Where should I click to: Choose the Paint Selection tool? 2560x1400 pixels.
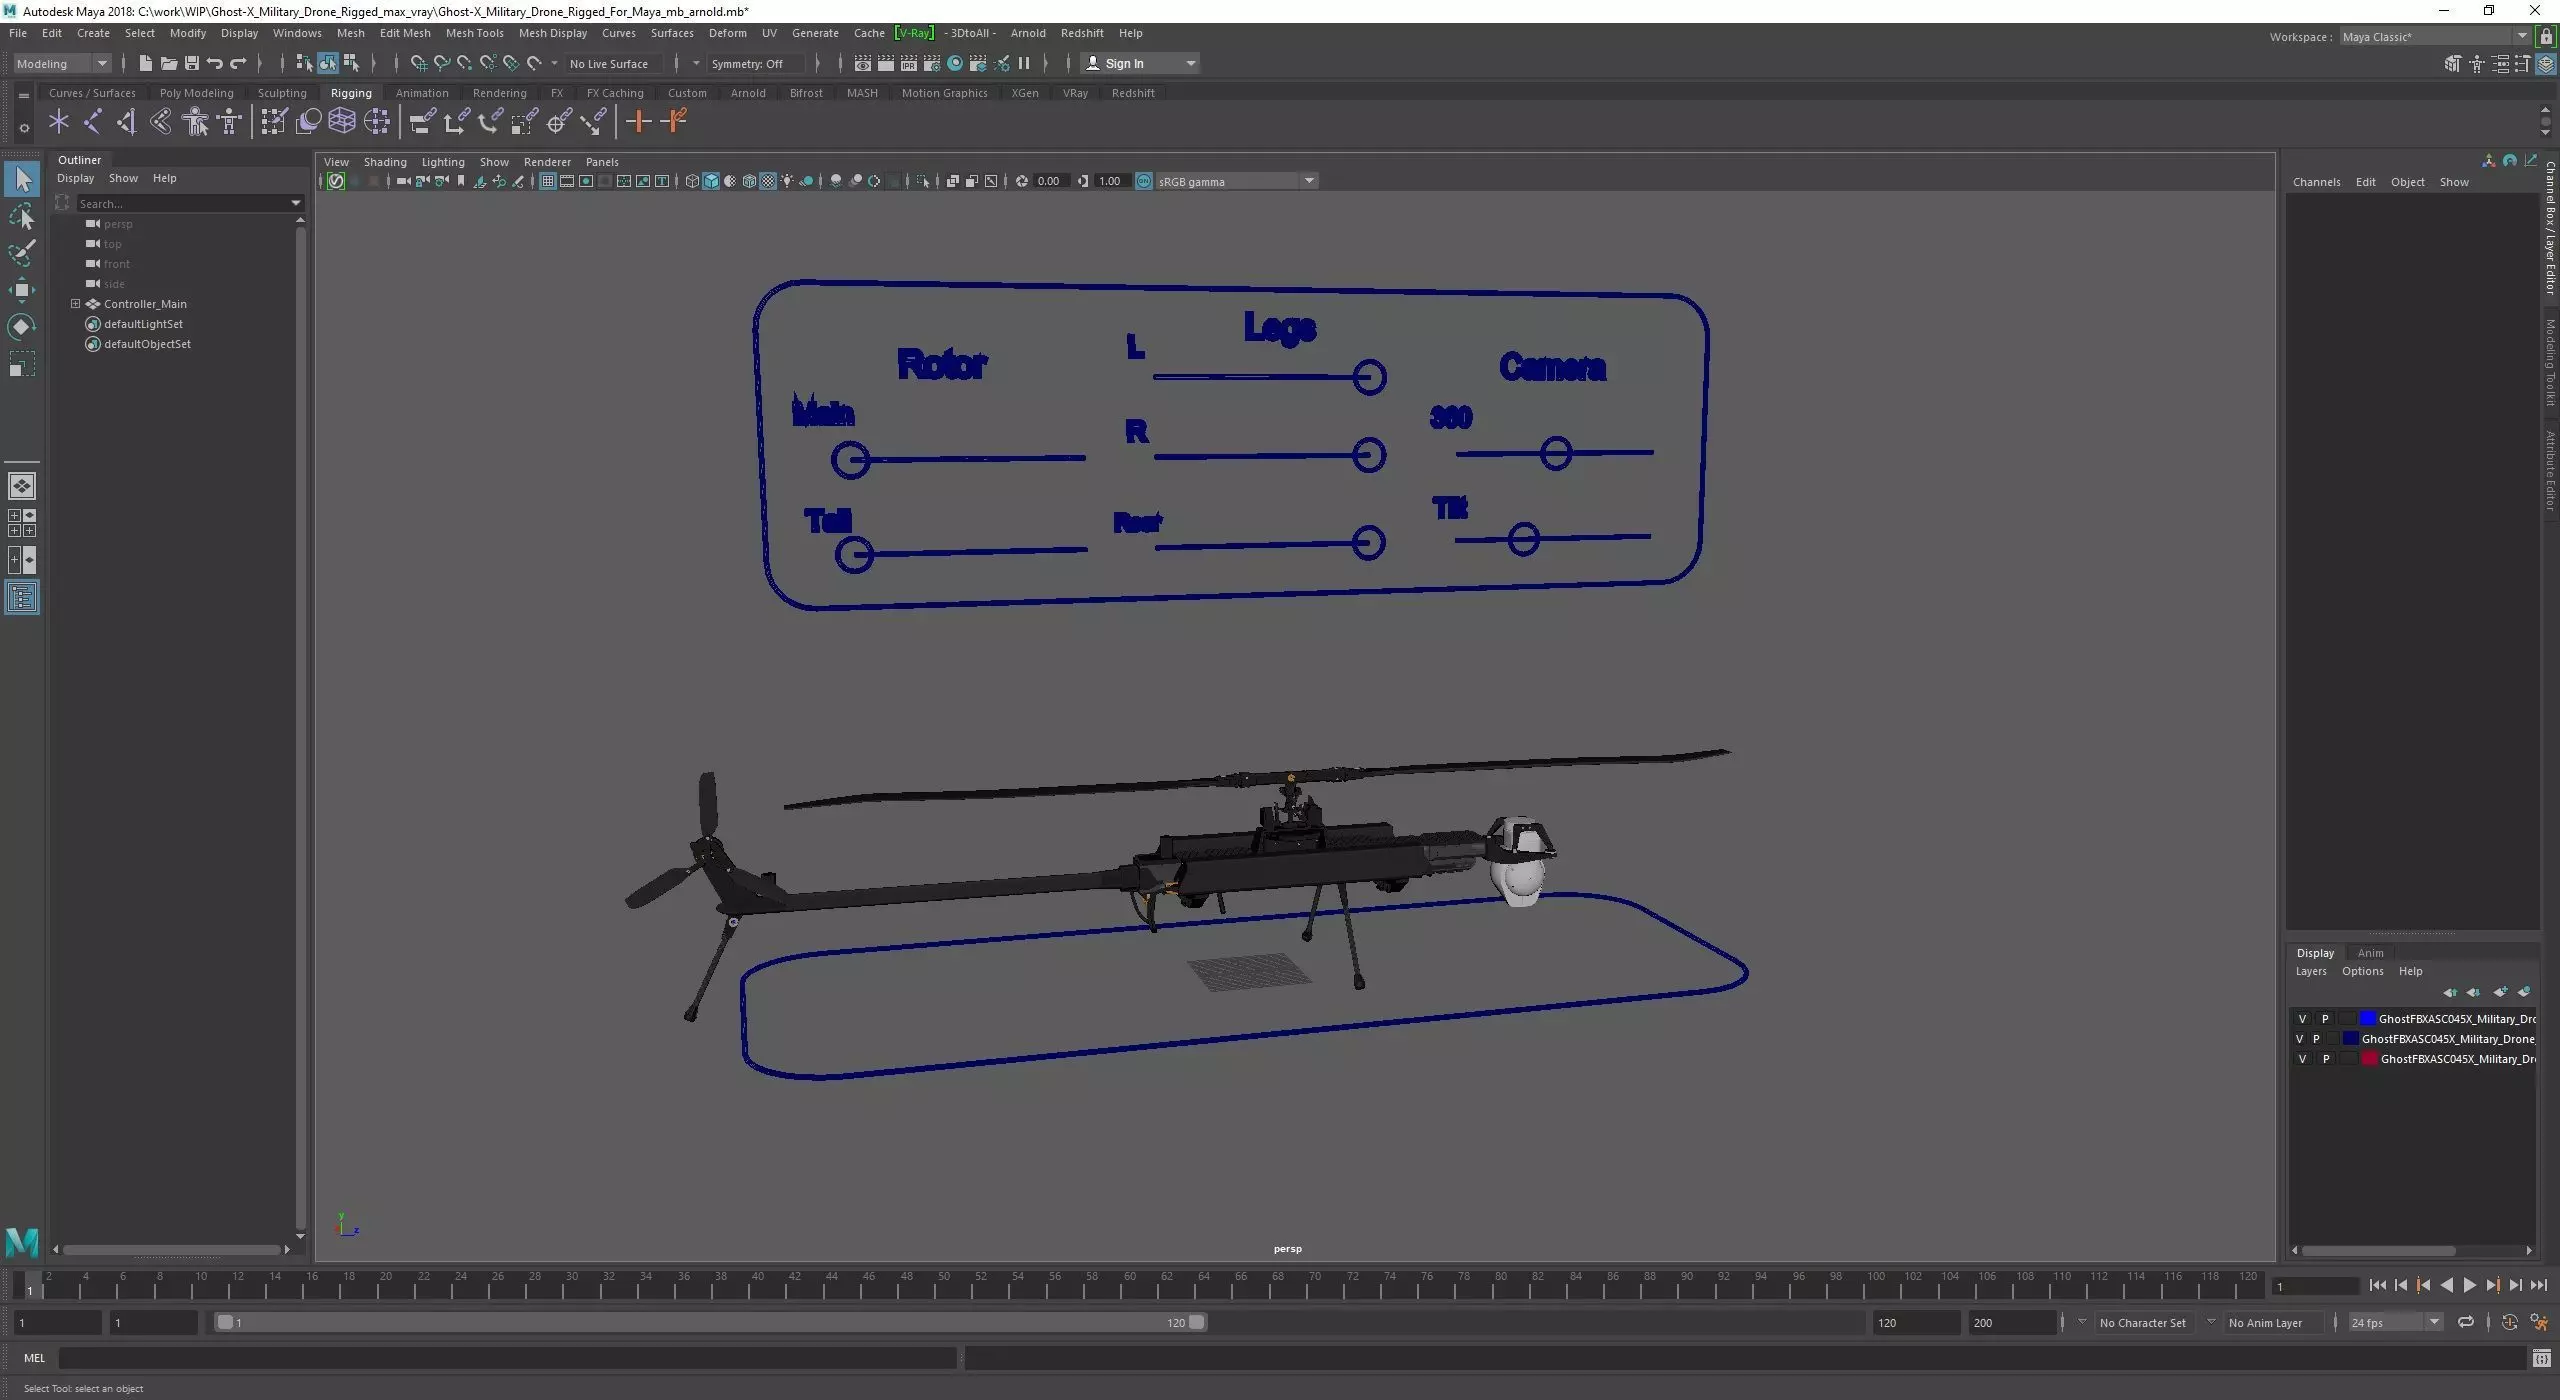pyautogui.click(x=22, y=253)
